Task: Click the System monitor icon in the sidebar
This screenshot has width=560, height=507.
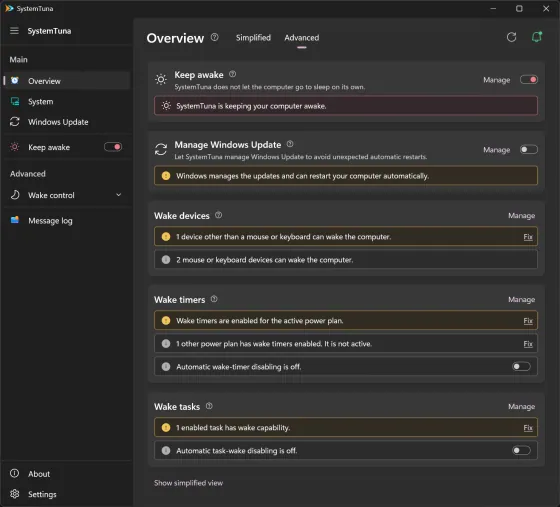Action: point(15,101)
